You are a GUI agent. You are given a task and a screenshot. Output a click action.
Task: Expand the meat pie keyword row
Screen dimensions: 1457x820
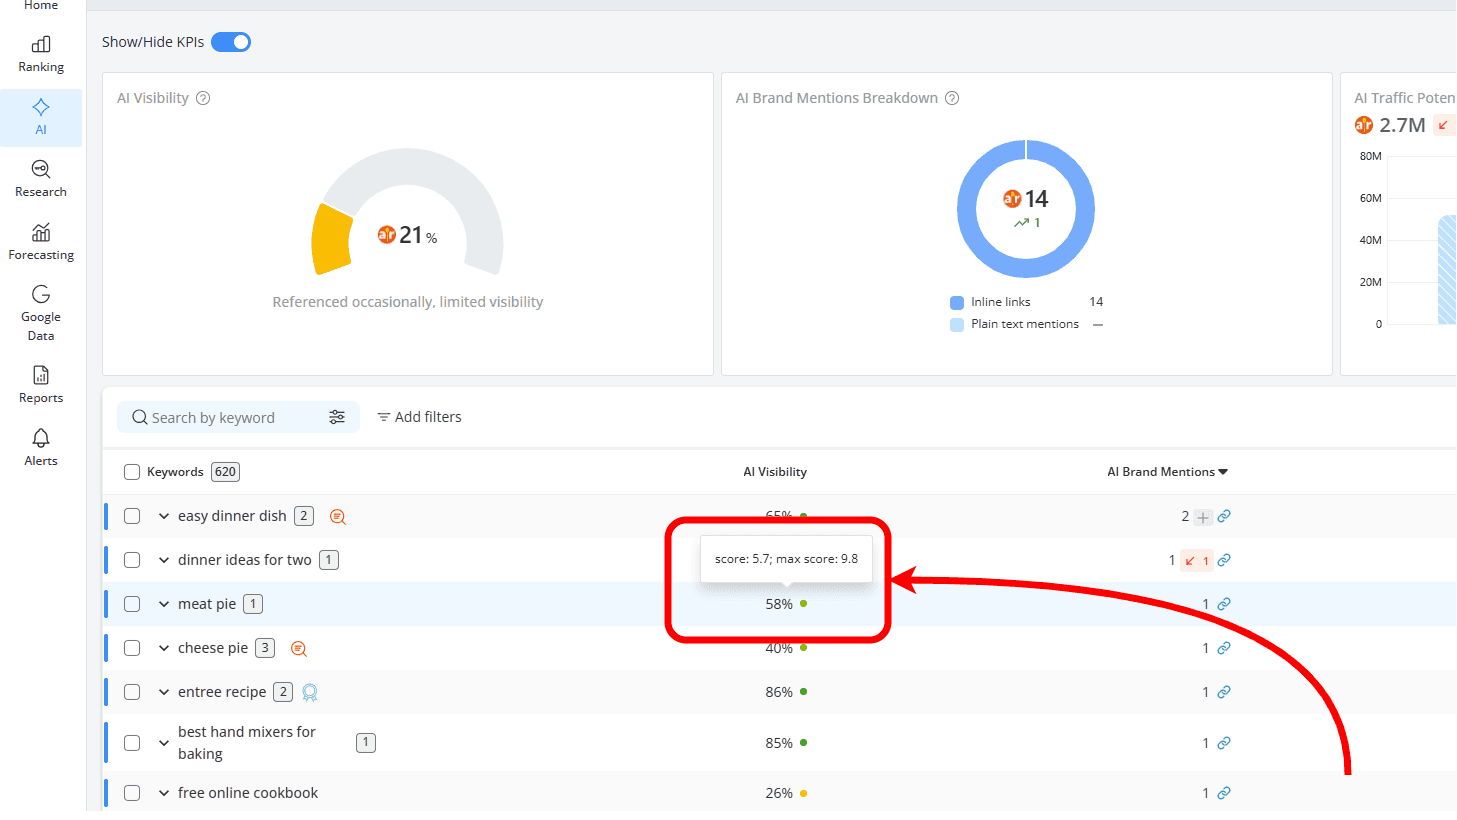(163, 603)
